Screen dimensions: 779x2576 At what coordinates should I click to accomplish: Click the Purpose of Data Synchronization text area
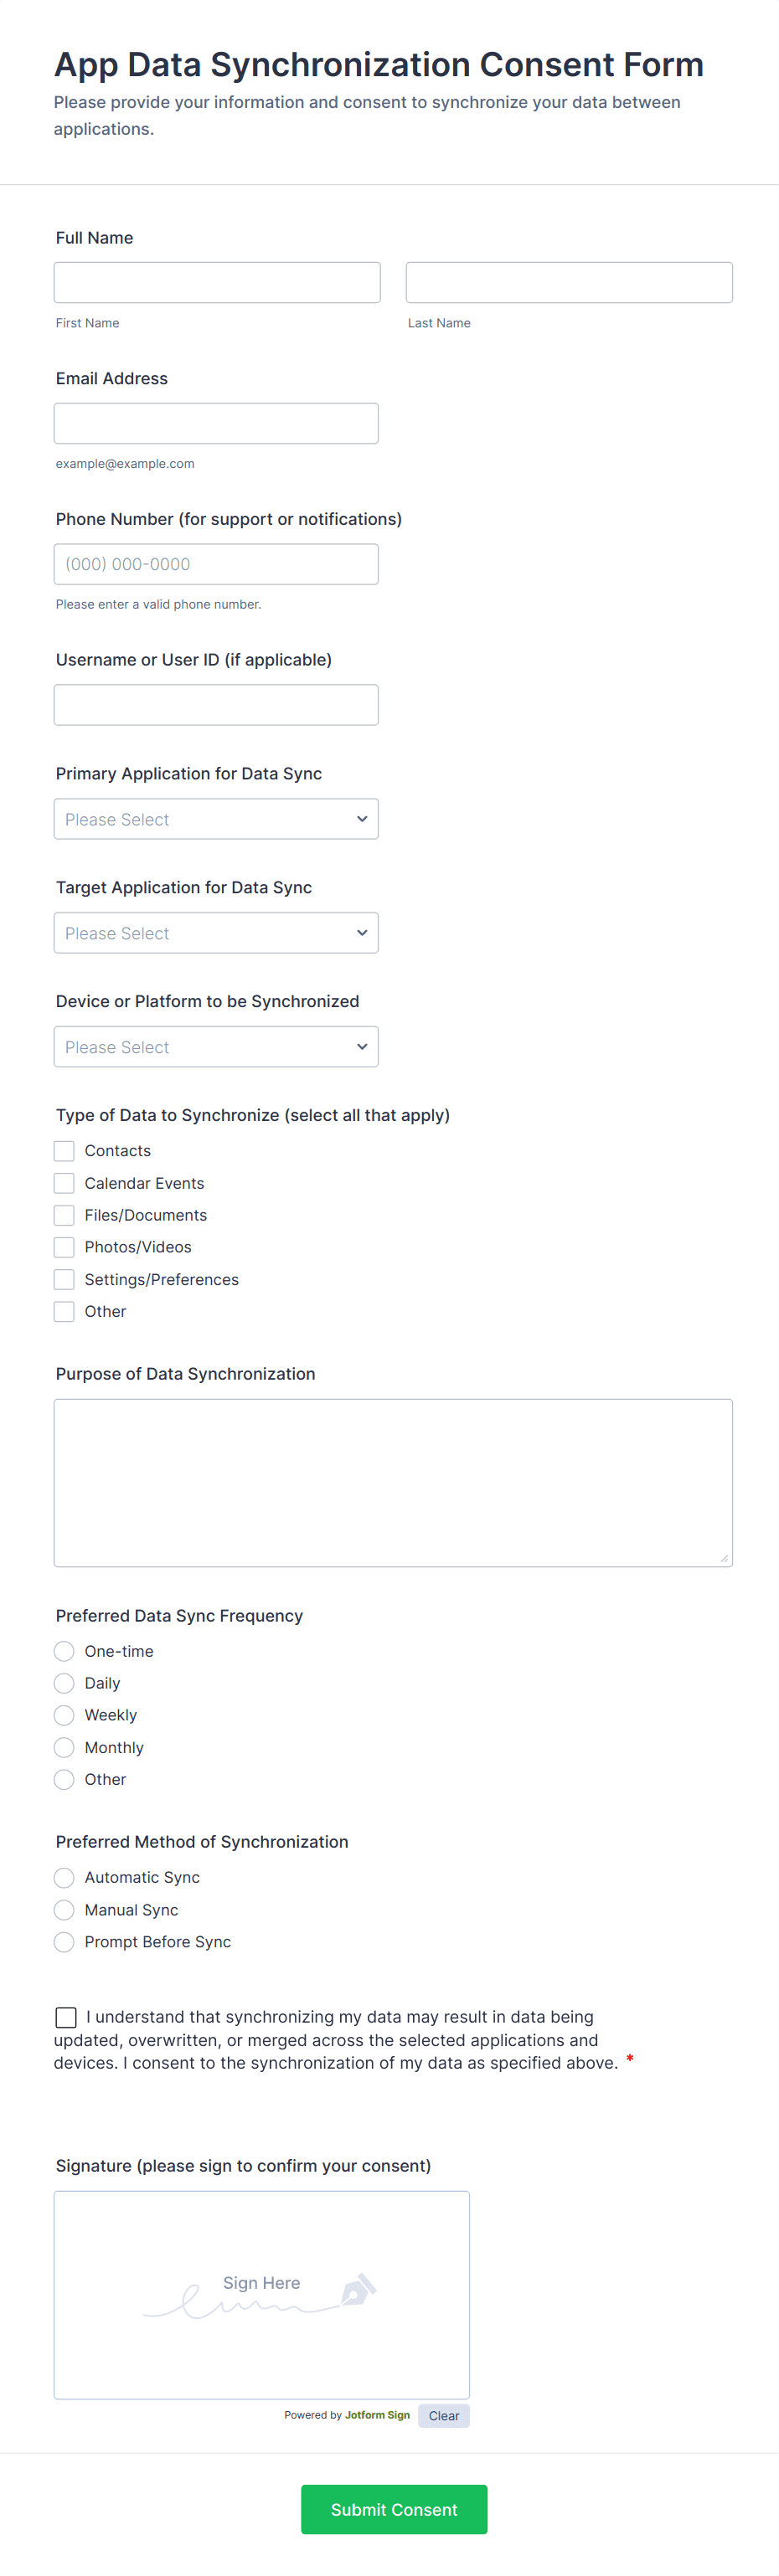coord(393,1482)
